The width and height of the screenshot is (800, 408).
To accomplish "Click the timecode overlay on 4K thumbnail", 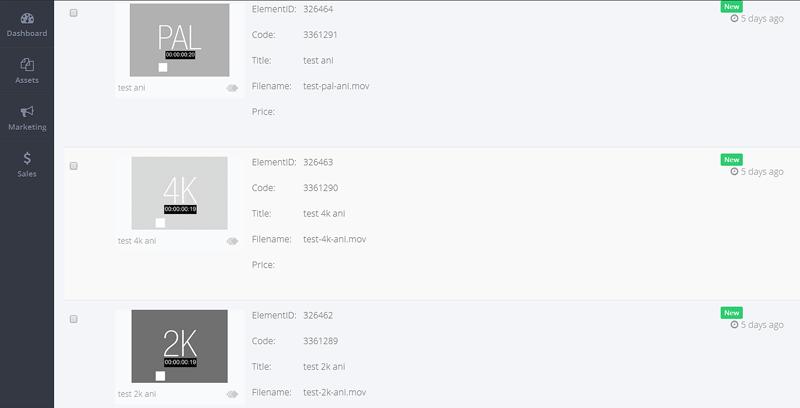I will pos(180,209).
